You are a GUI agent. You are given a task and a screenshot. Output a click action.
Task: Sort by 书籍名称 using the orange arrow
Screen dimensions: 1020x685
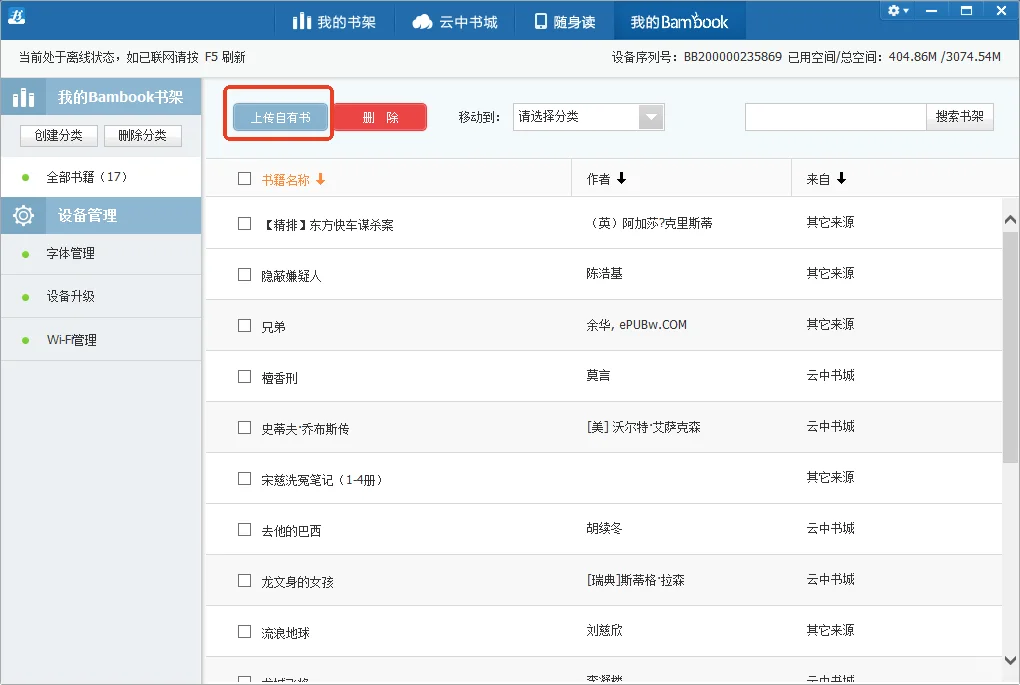[320, 179]
